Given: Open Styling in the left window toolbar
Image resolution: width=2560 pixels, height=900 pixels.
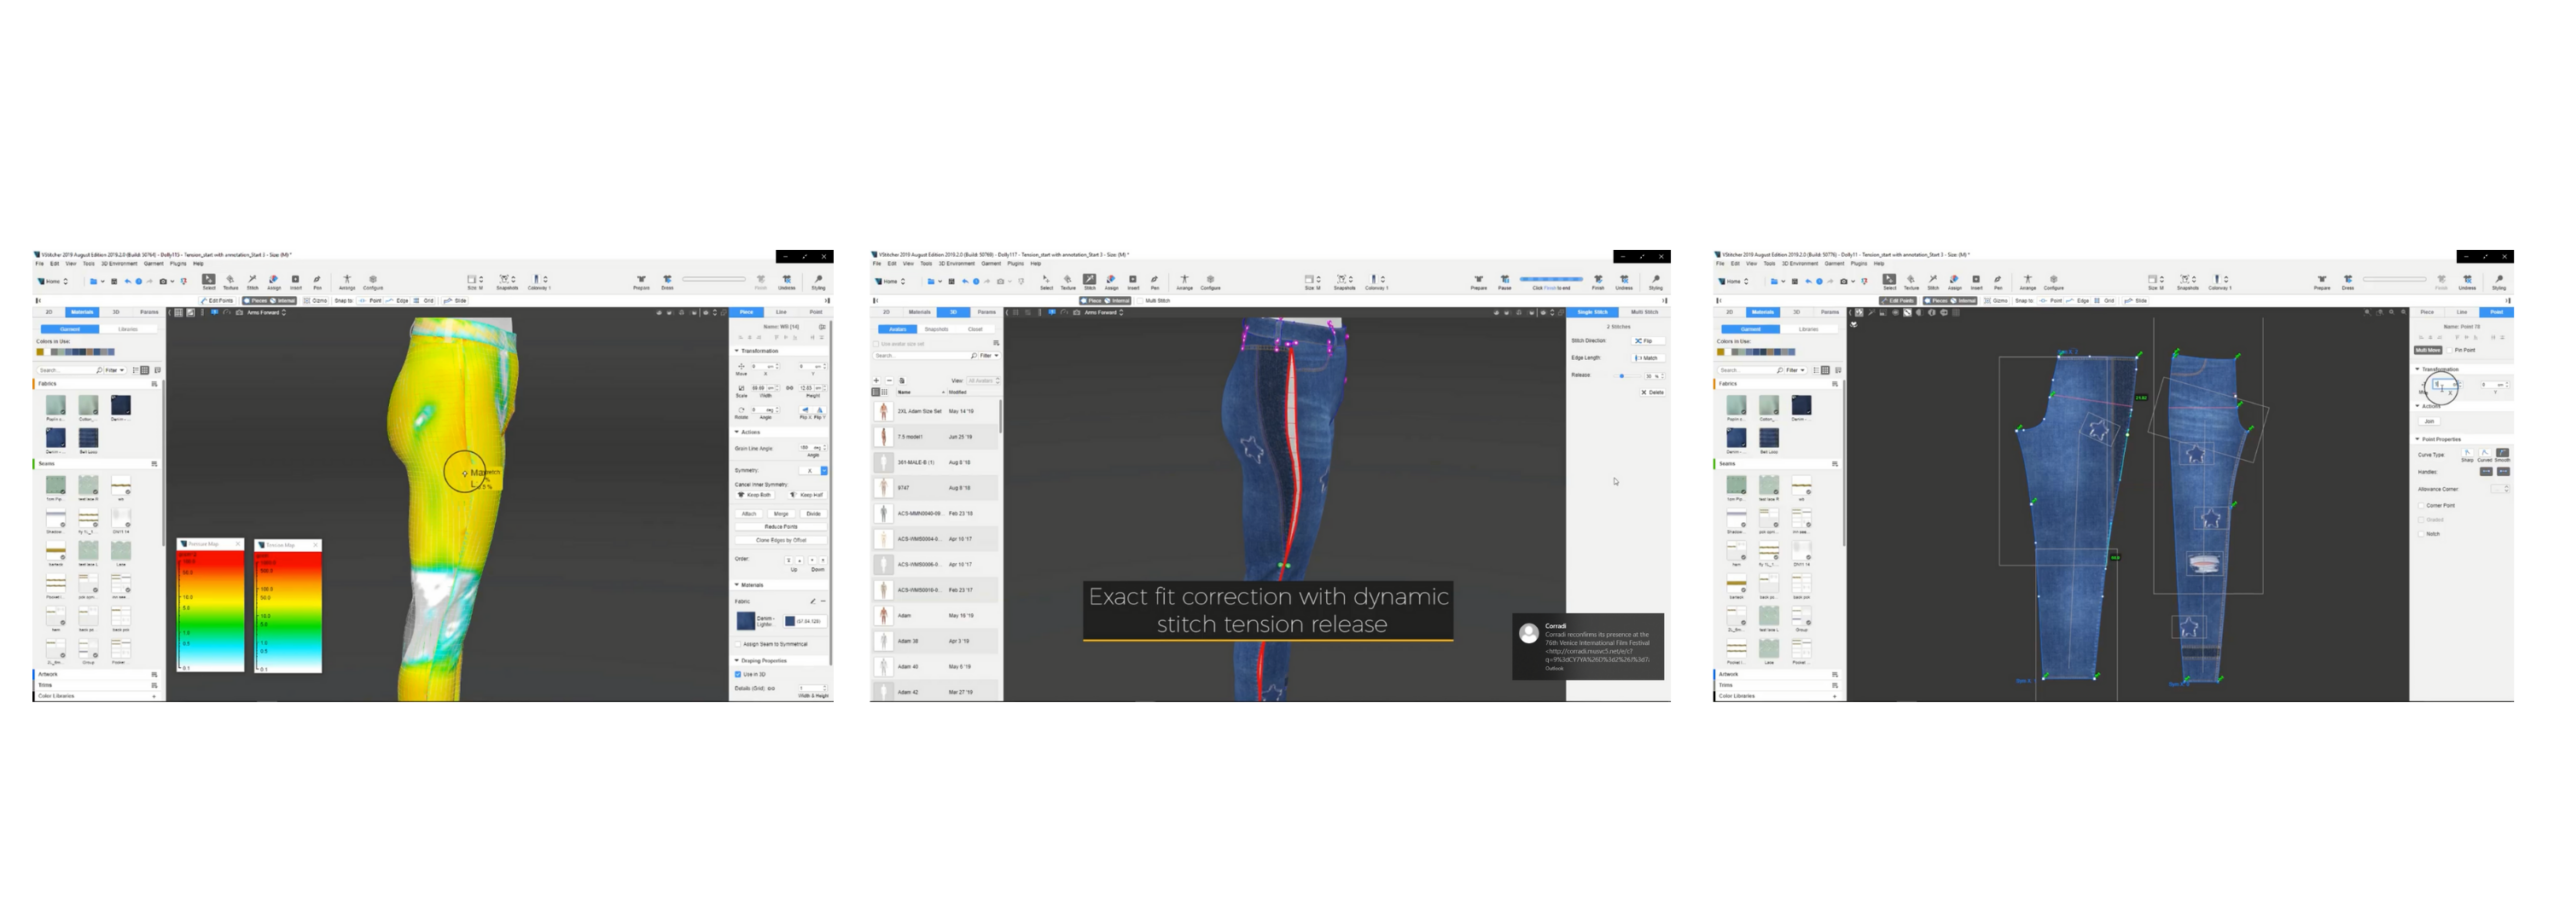Looking at the screenshot, I should tap(818, 281).
